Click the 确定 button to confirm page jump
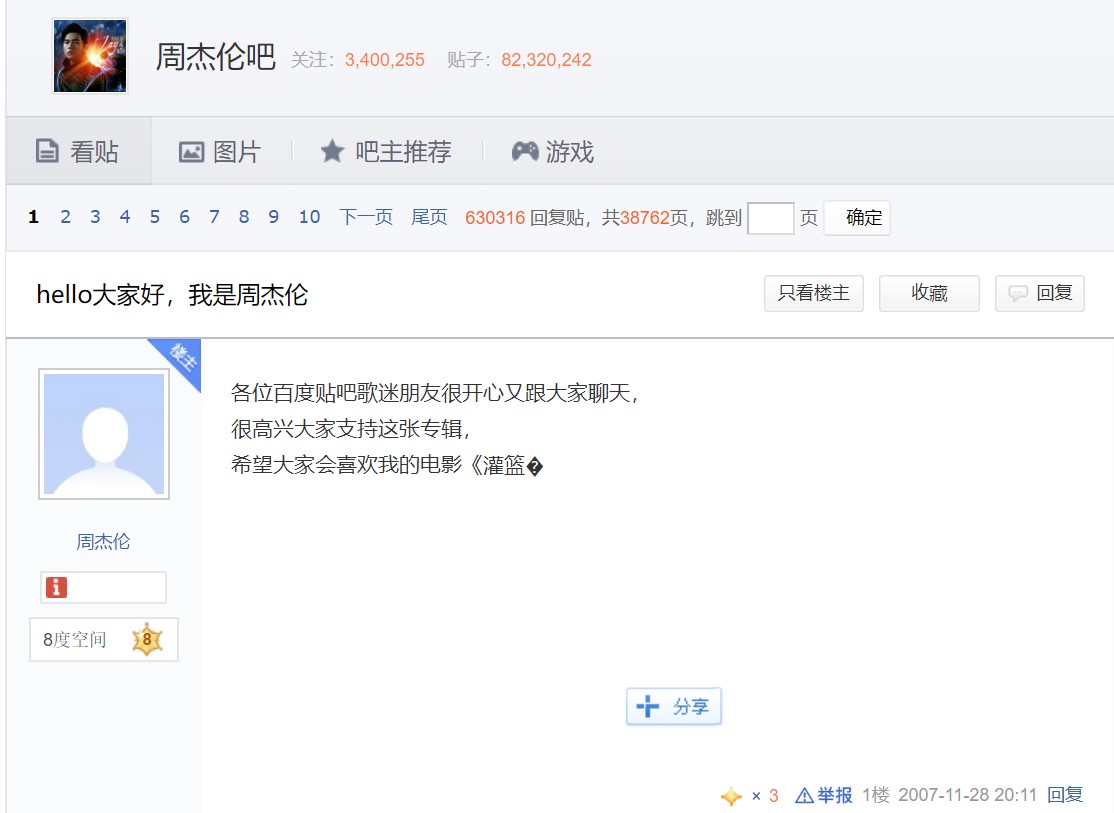The height and width of the screenshot is (813, 1114). tap(857, 217)
